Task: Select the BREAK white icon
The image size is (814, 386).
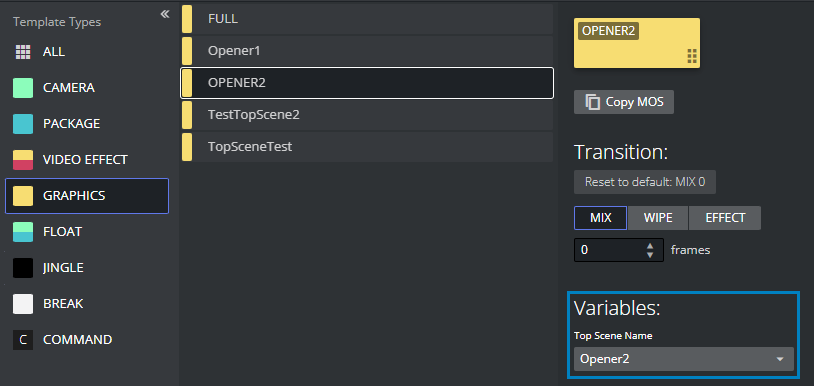Action: click(23, 304)
